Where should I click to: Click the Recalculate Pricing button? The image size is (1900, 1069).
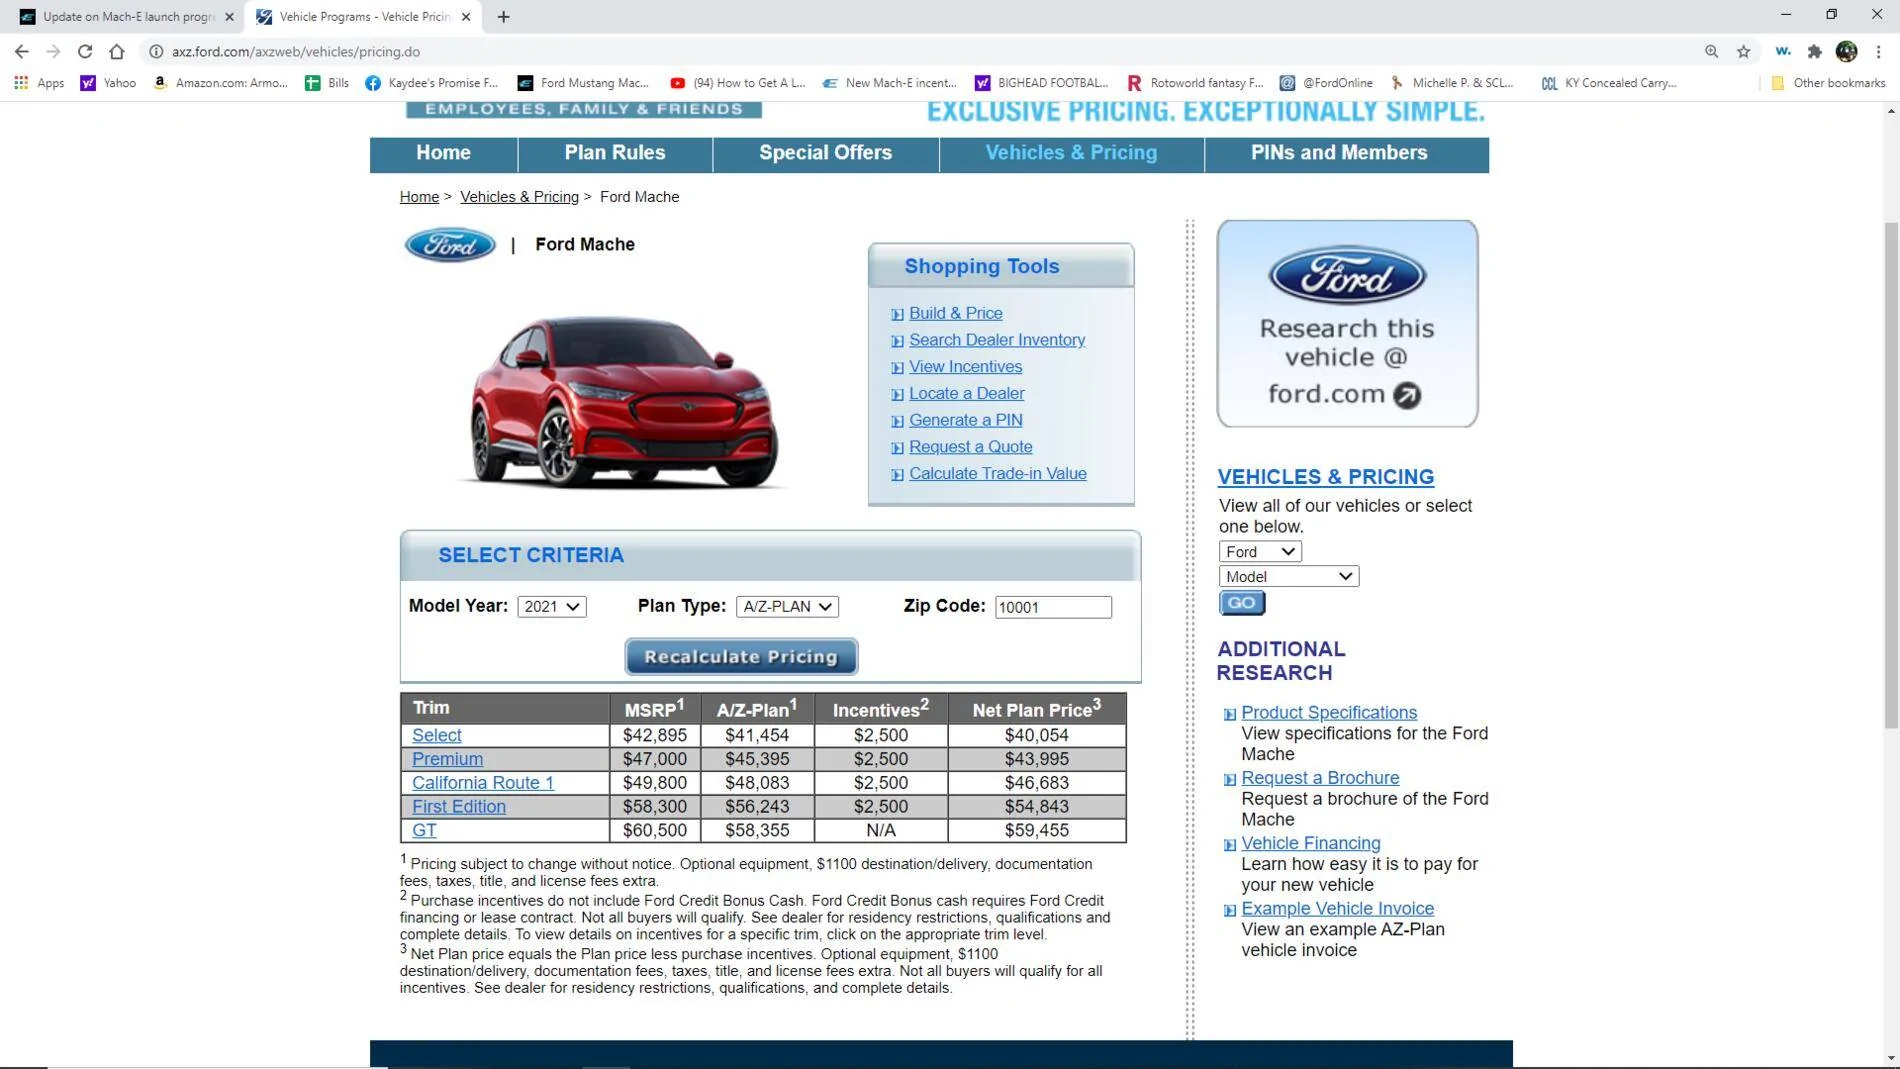[x=741, y=657]
